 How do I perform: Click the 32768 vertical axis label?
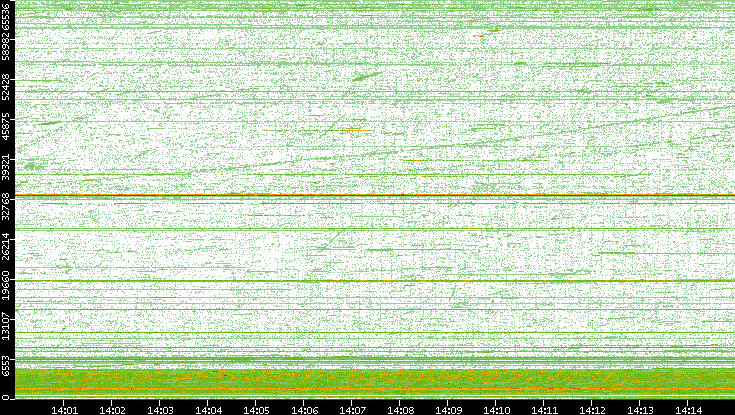click(6, 204)
